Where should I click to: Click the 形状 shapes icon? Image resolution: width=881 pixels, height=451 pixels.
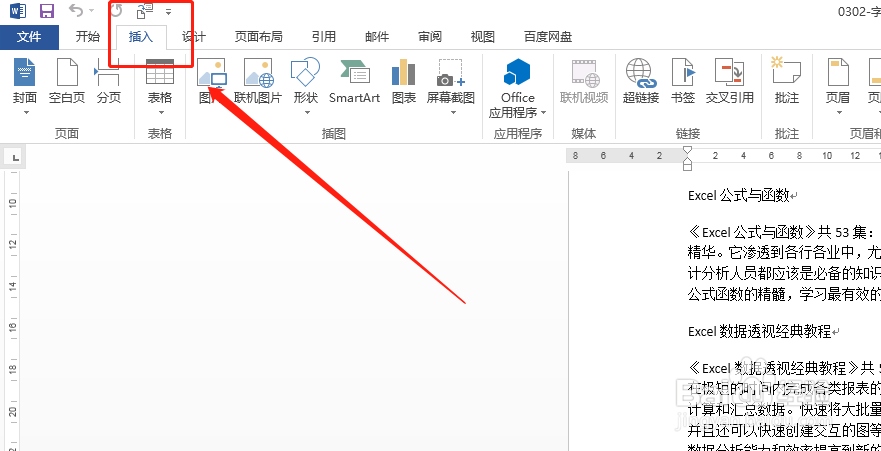(x=305, y=72)
